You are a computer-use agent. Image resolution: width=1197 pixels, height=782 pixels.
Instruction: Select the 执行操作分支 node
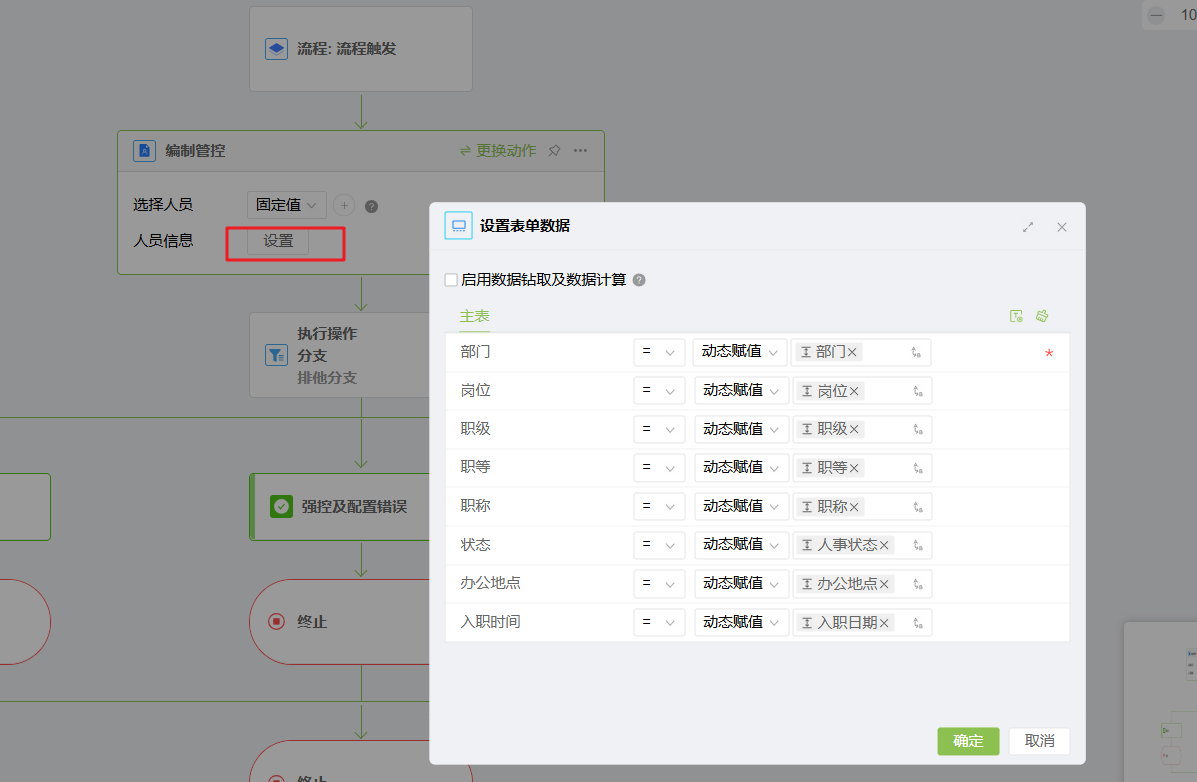(340, 355)
